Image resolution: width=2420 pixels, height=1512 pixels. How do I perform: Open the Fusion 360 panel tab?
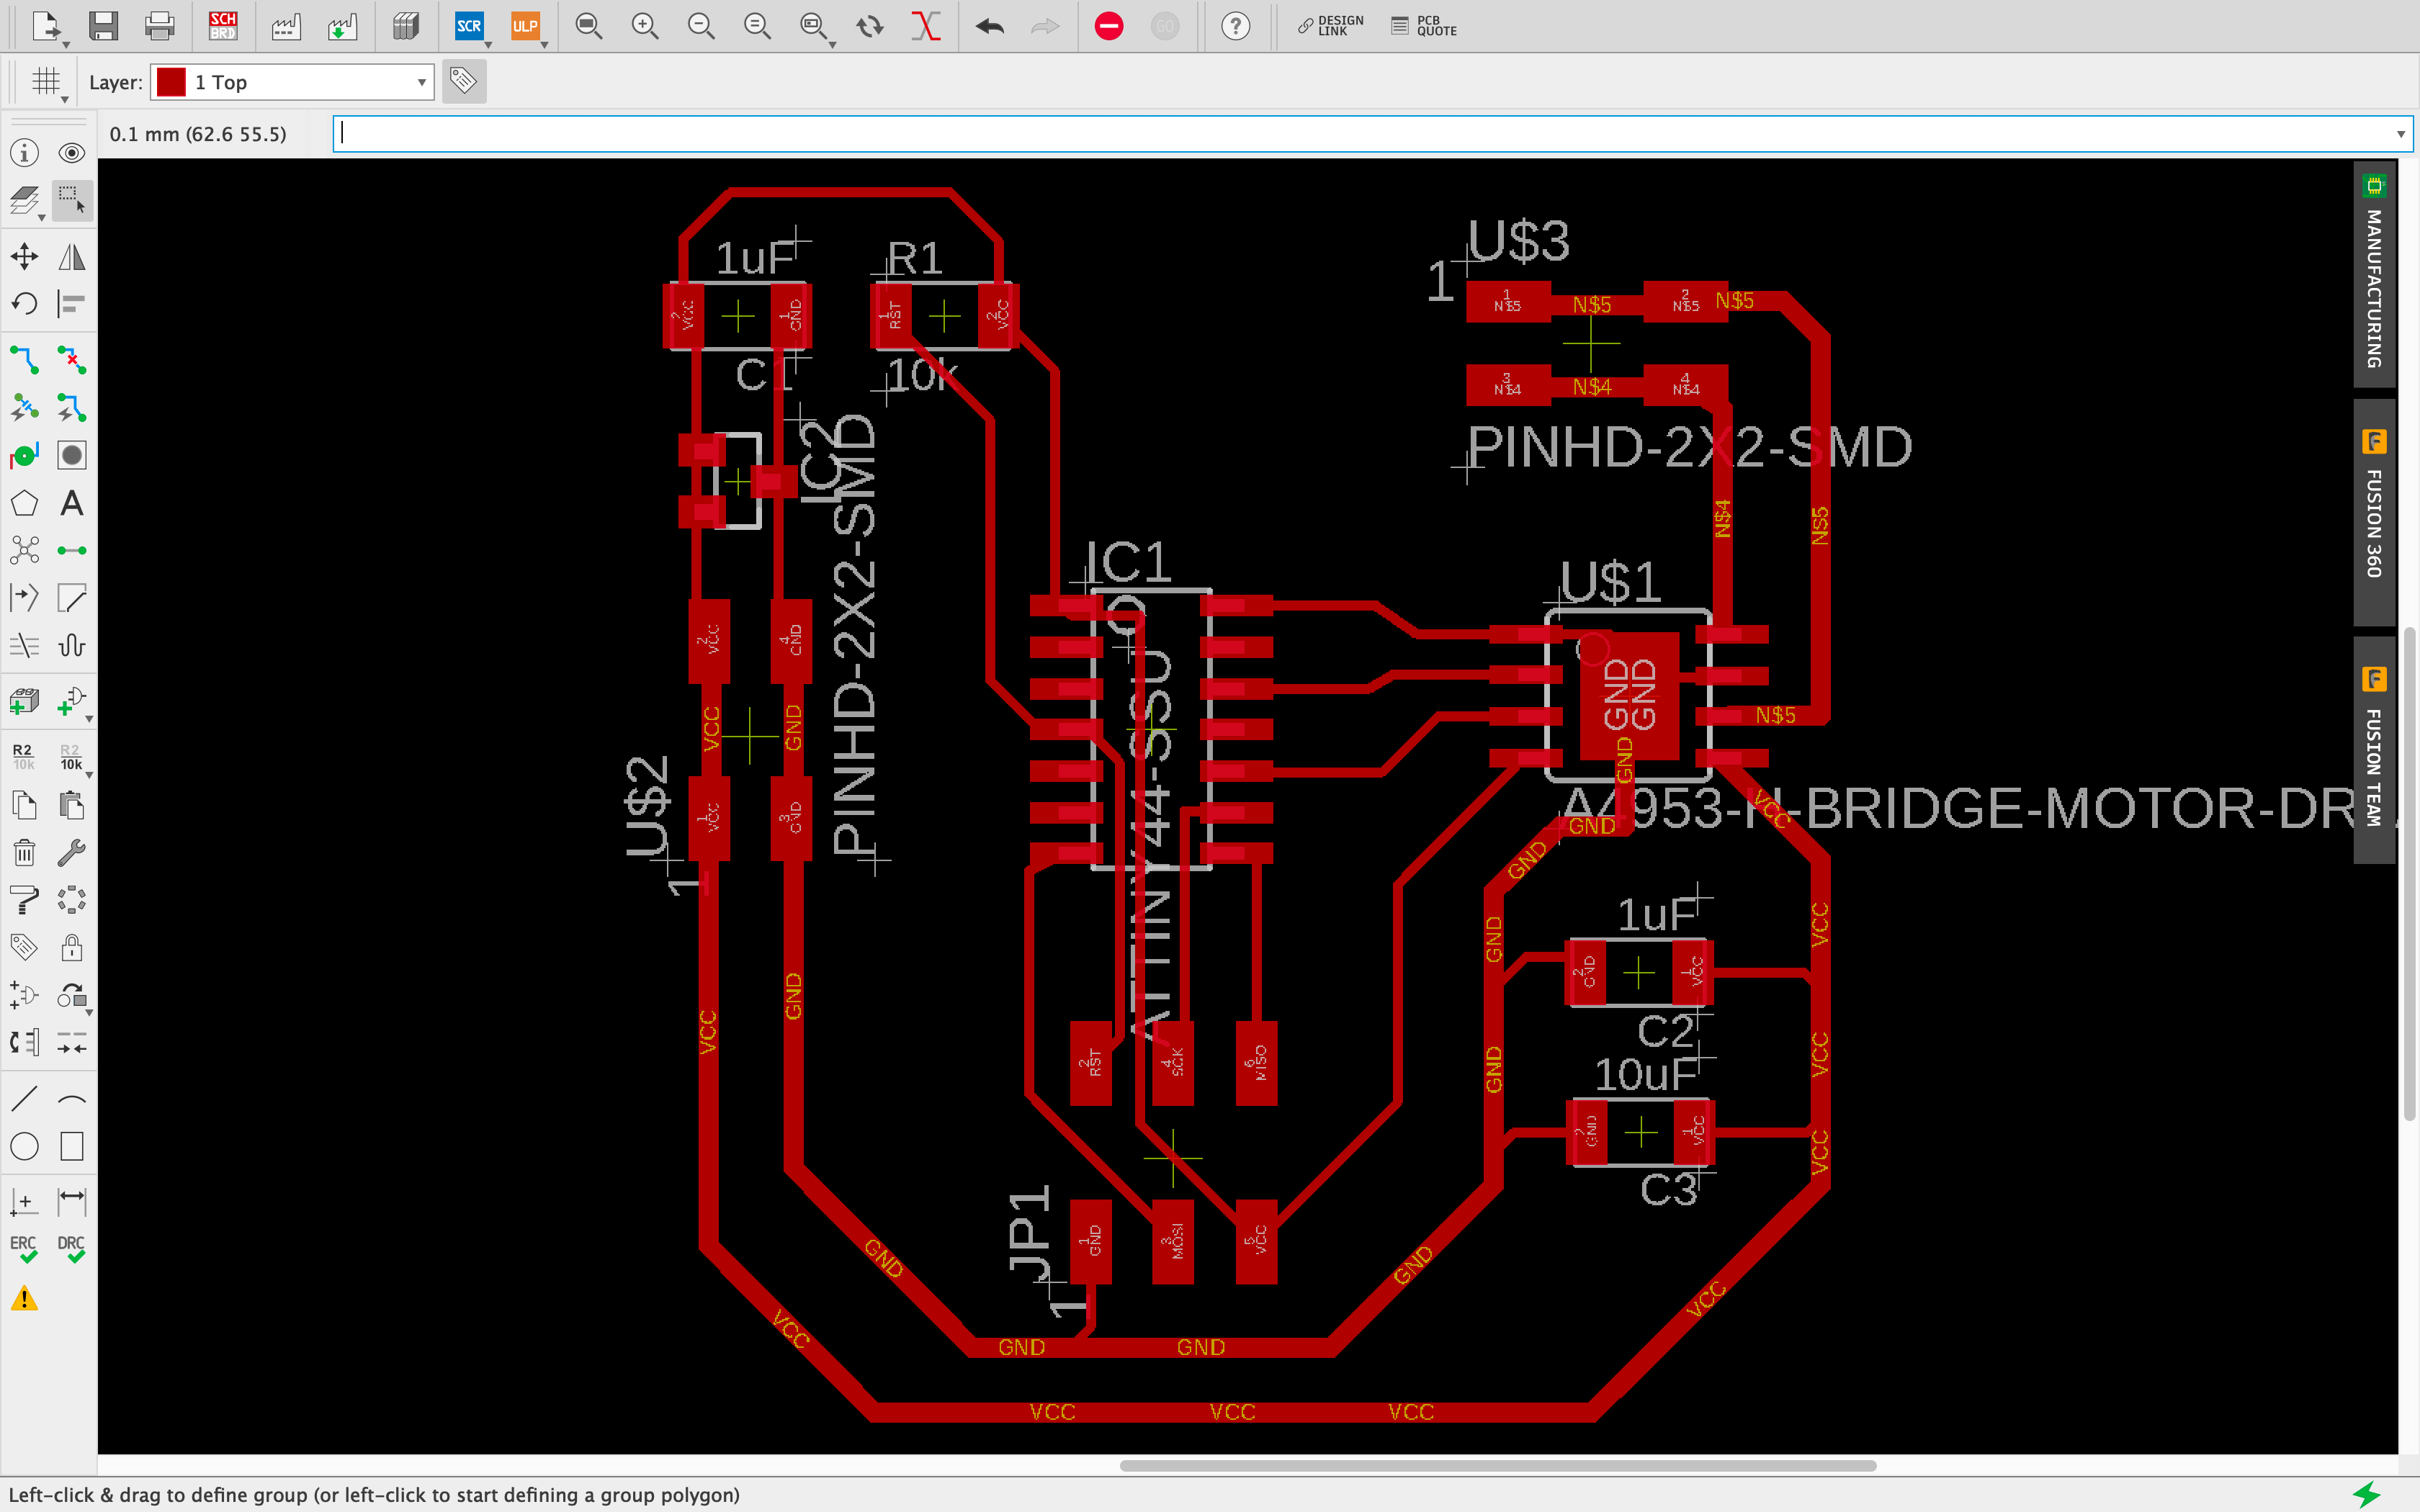coord(2374,520)
